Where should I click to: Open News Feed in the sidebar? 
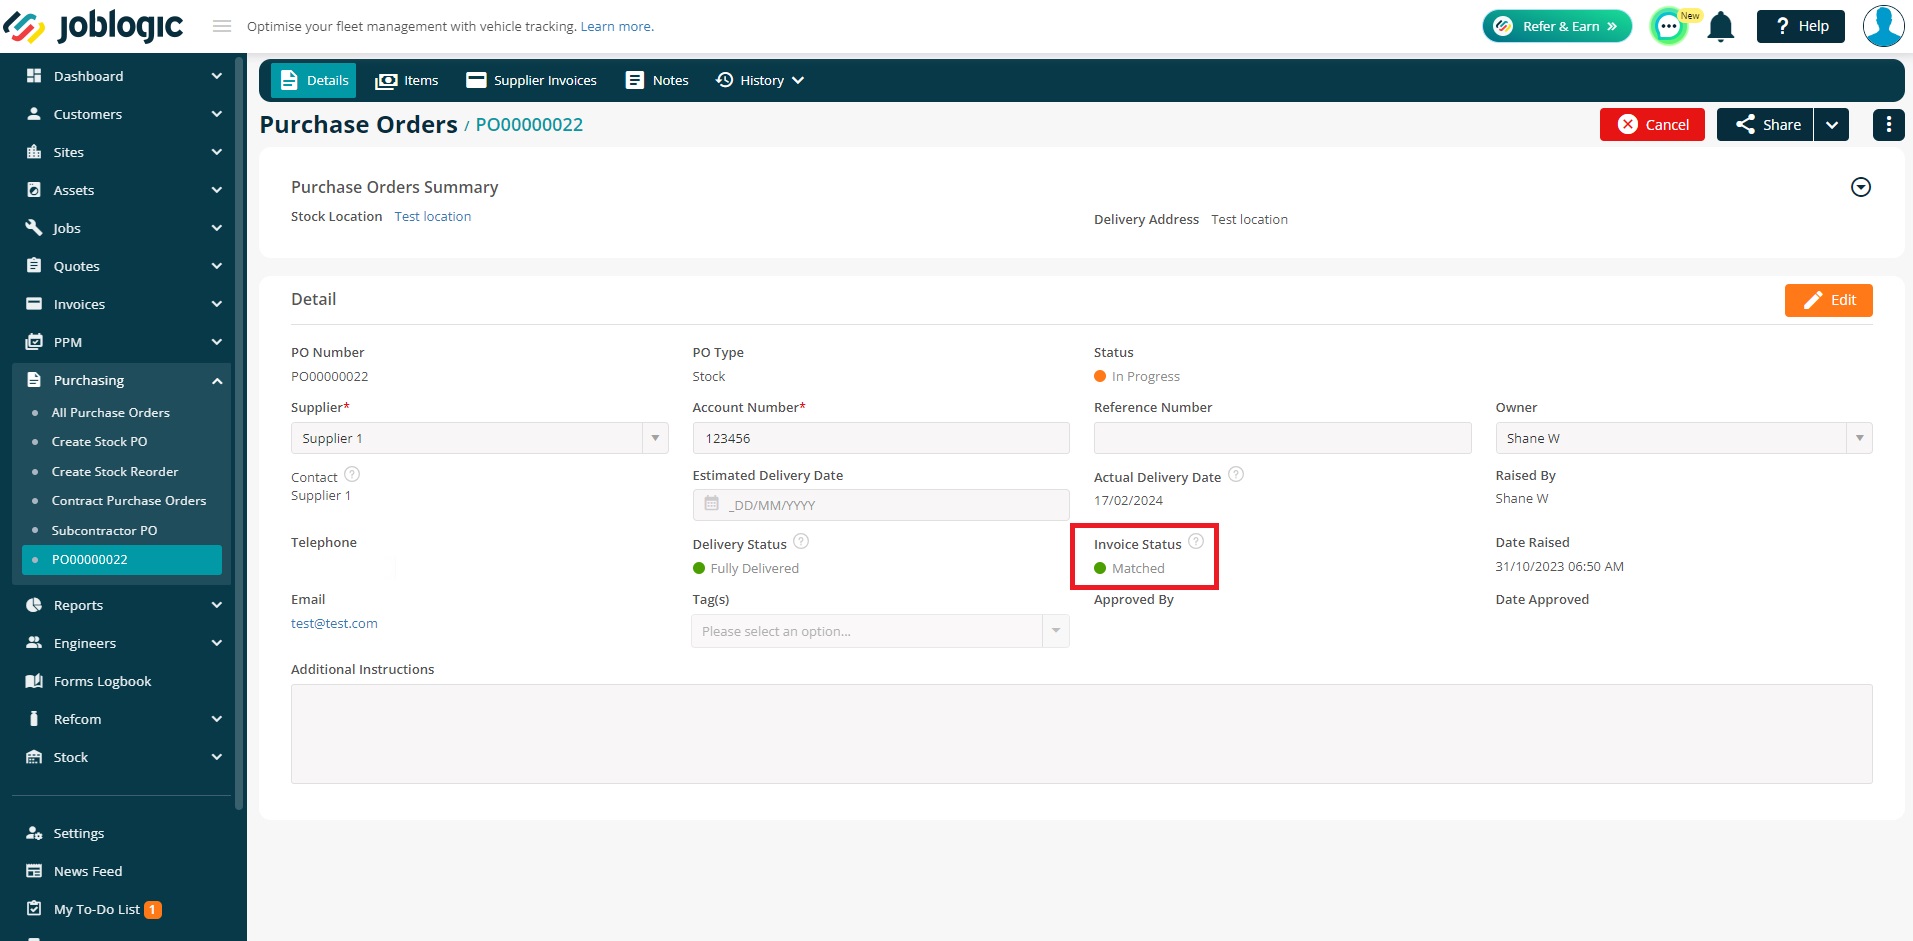[88, 871]
